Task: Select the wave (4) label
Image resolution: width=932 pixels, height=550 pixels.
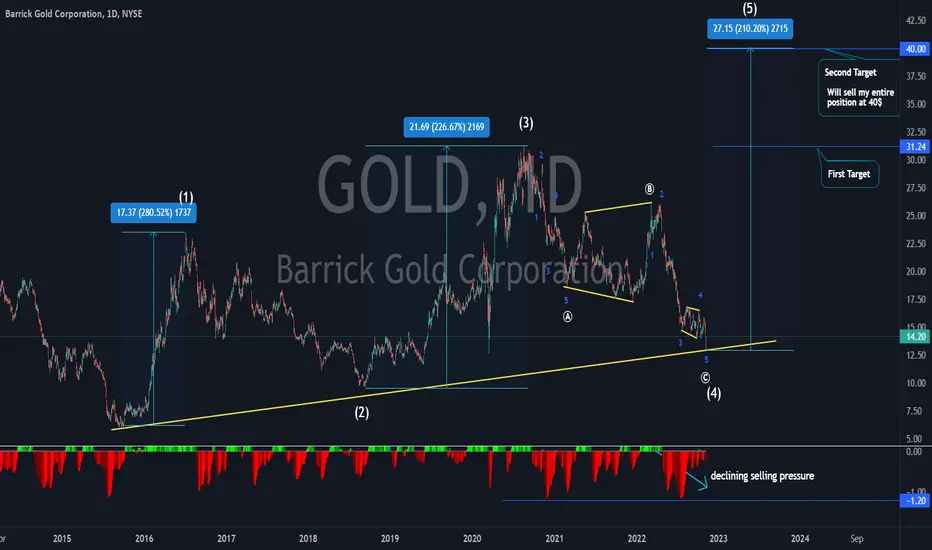Action: [714, 393]
